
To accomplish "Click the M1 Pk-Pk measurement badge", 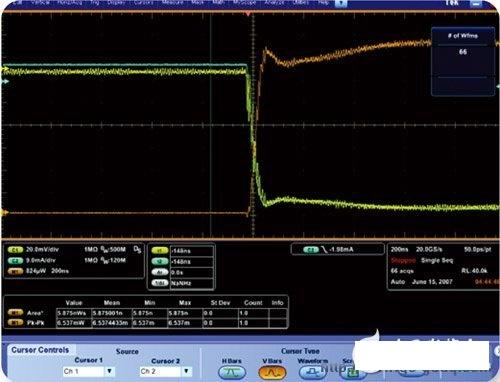I will (15, 323).
